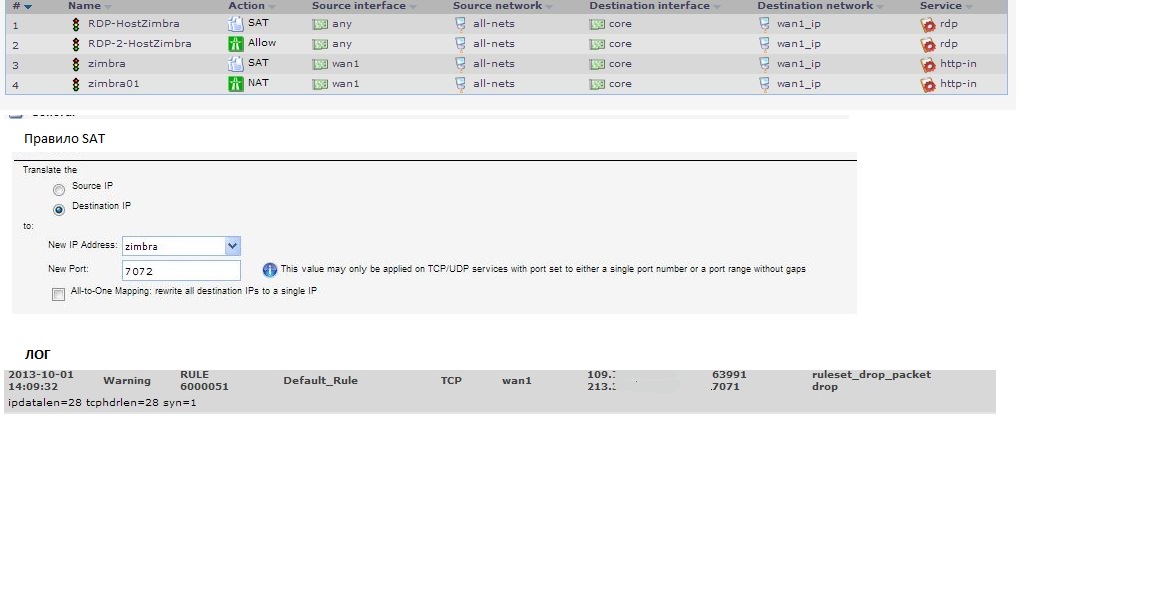
Task: Click the rdp service text in RDP-2-HostZimbra row
Action: pos(949,44)
